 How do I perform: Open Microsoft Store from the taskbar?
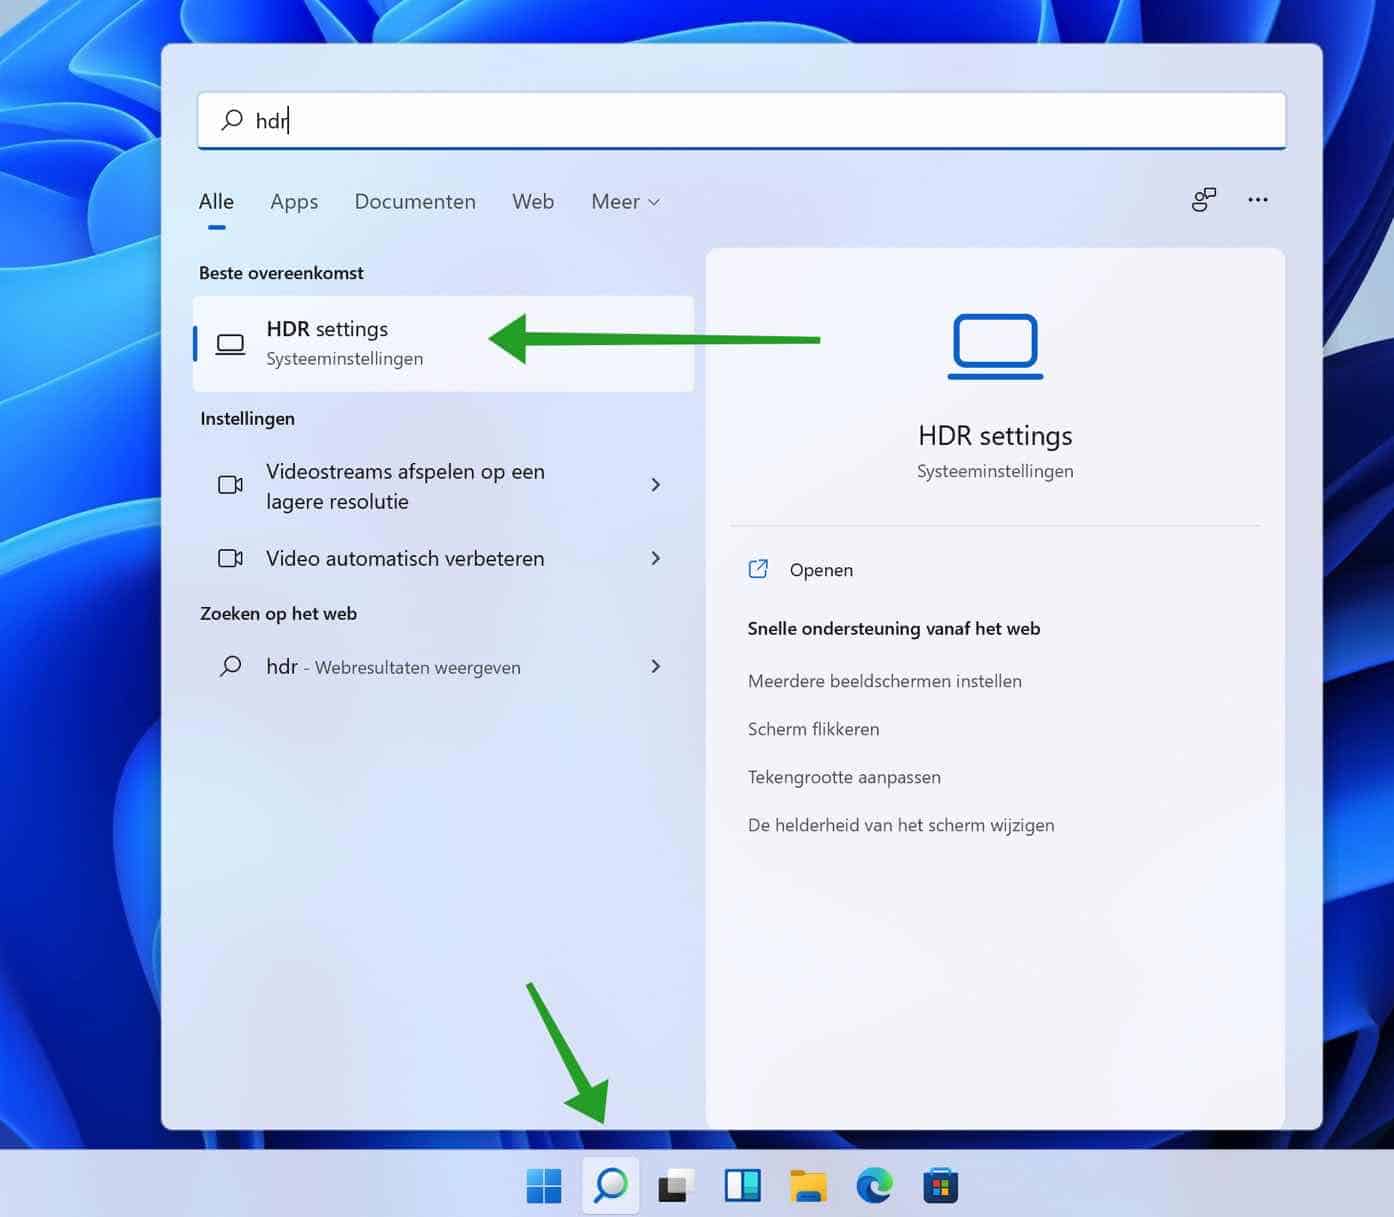click(x=940, y=1186)
